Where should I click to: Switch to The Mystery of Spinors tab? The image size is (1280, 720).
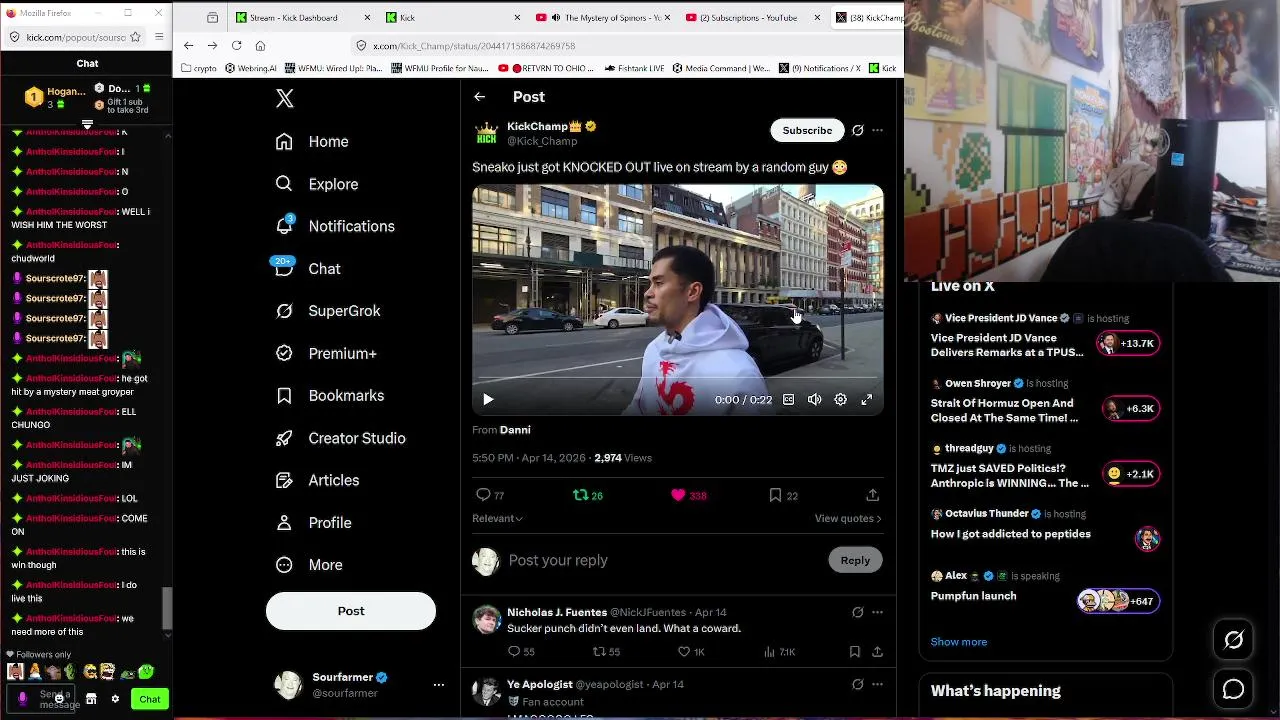point(604,18)
